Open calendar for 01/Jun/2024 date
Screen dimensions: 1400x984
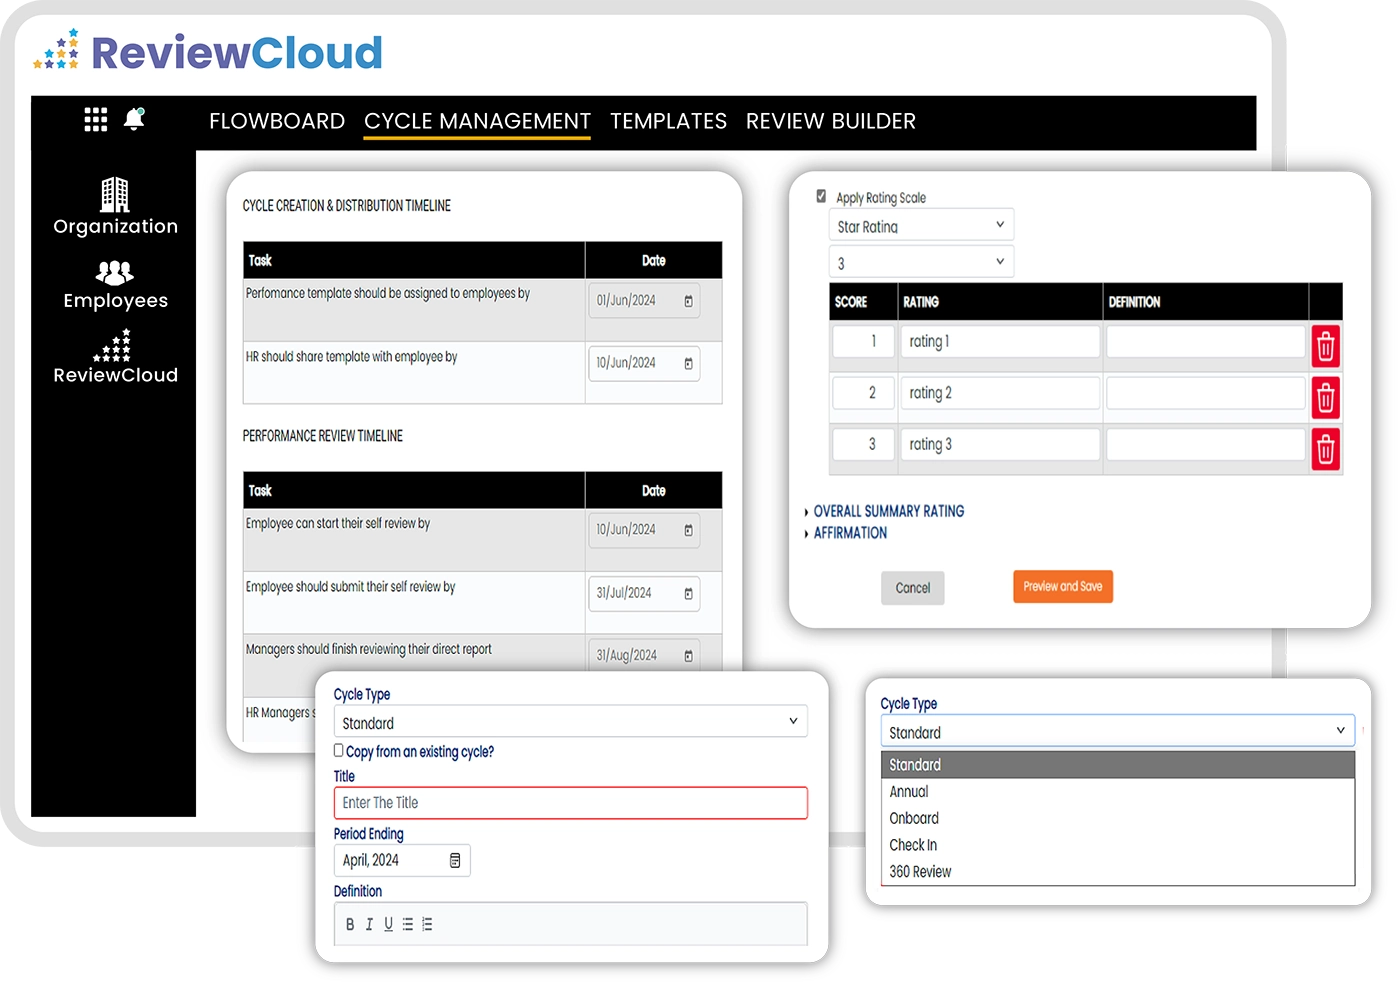click(x=688, y=301)
